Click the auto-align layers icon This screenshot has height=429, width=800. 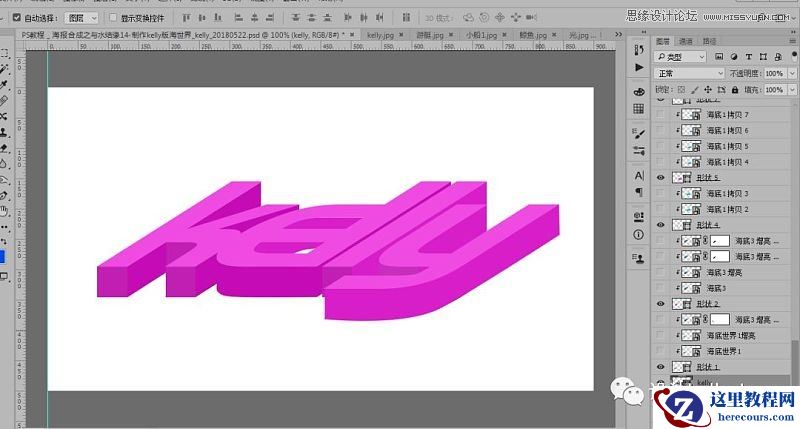(x=406, y=18)
